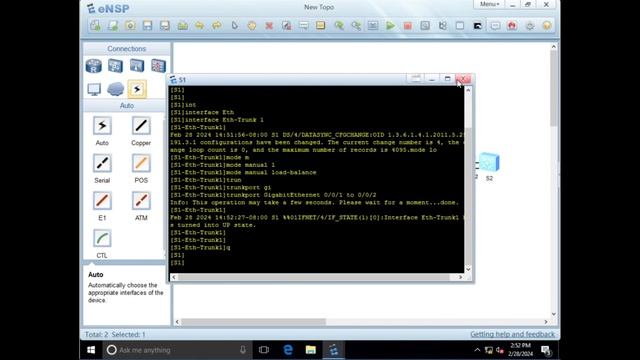Click the Undo arrow toolbar icon
Image resolution: width=640 pixels, height=360 pixels.
point(200,25)
